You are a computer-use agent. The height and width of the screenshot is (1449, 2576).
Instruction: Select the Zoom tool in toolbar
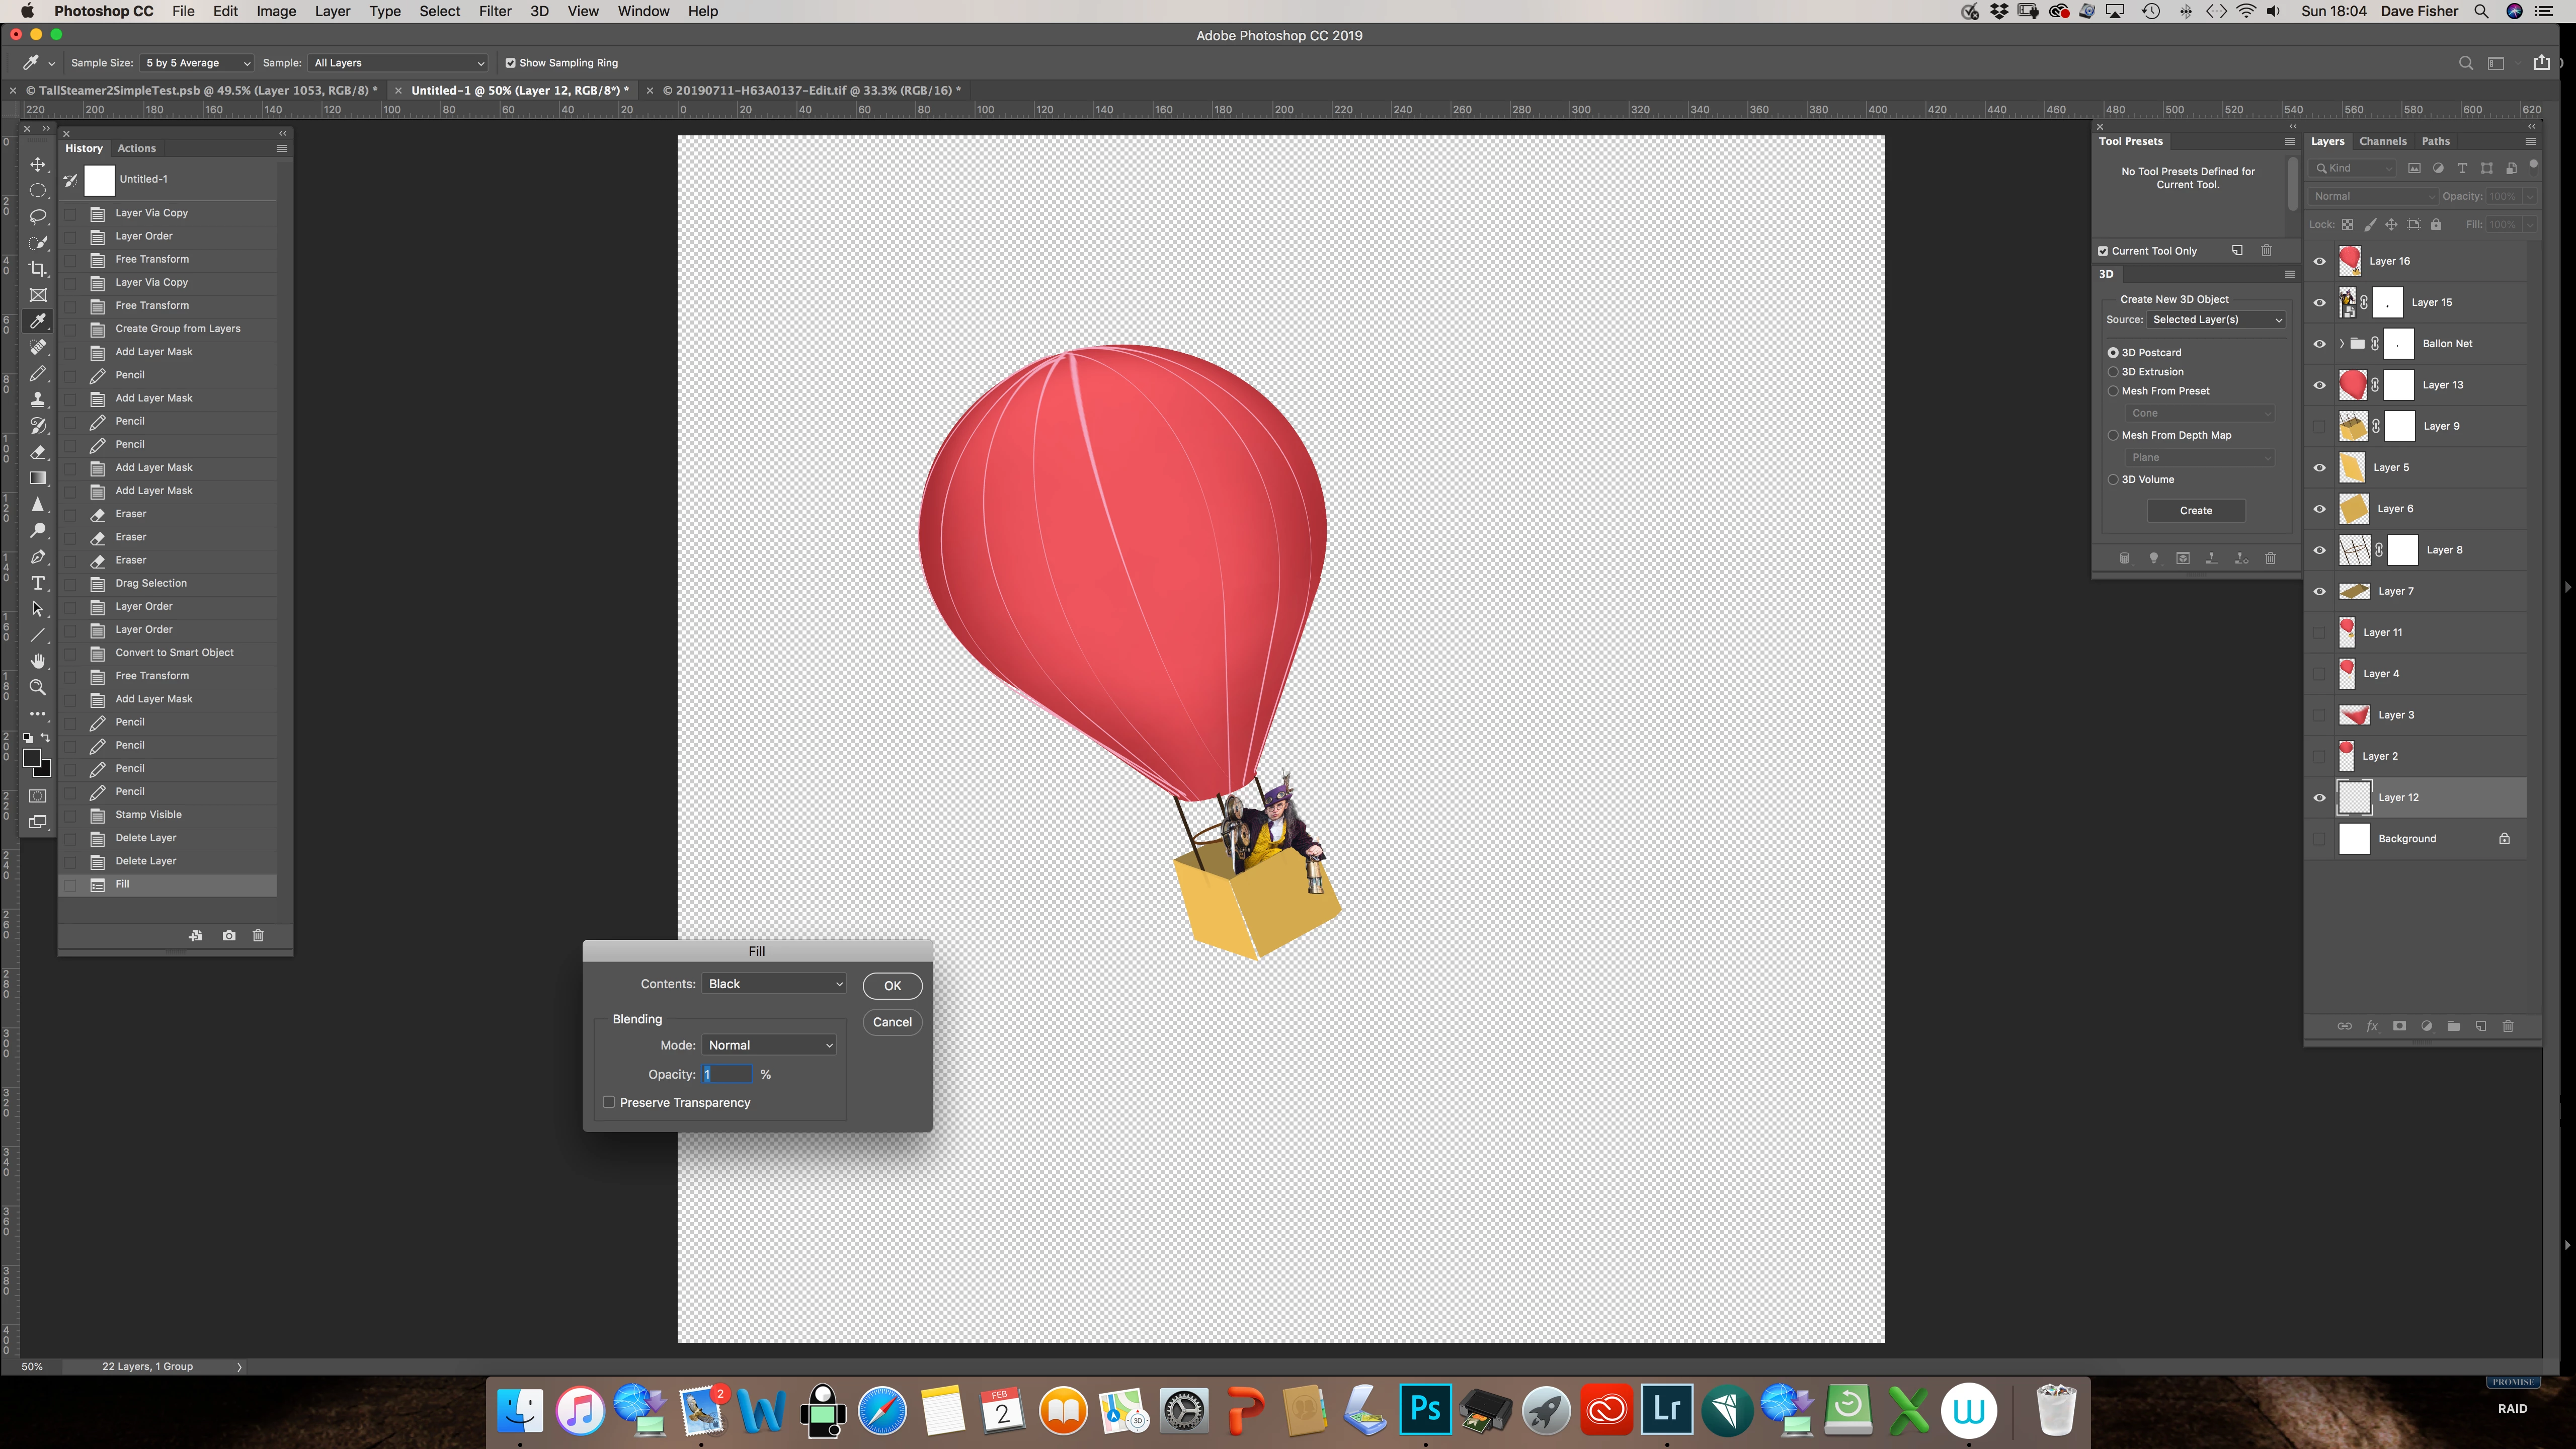[x=38, y=687]
